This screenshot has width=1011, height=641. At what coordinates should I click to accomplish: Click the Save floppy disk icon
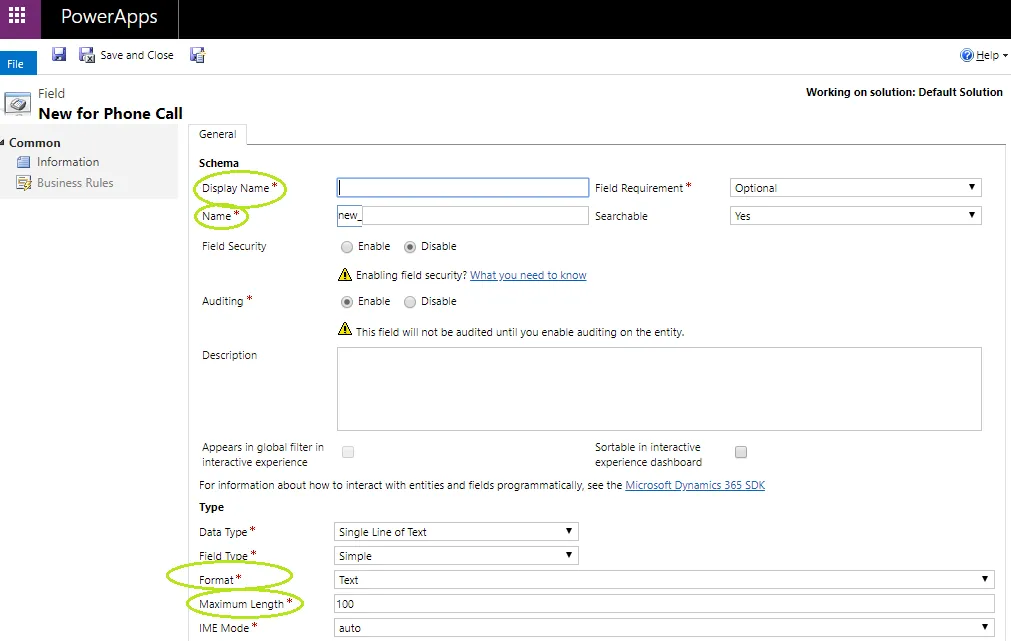pyautogui.click(x=59, y=54)
